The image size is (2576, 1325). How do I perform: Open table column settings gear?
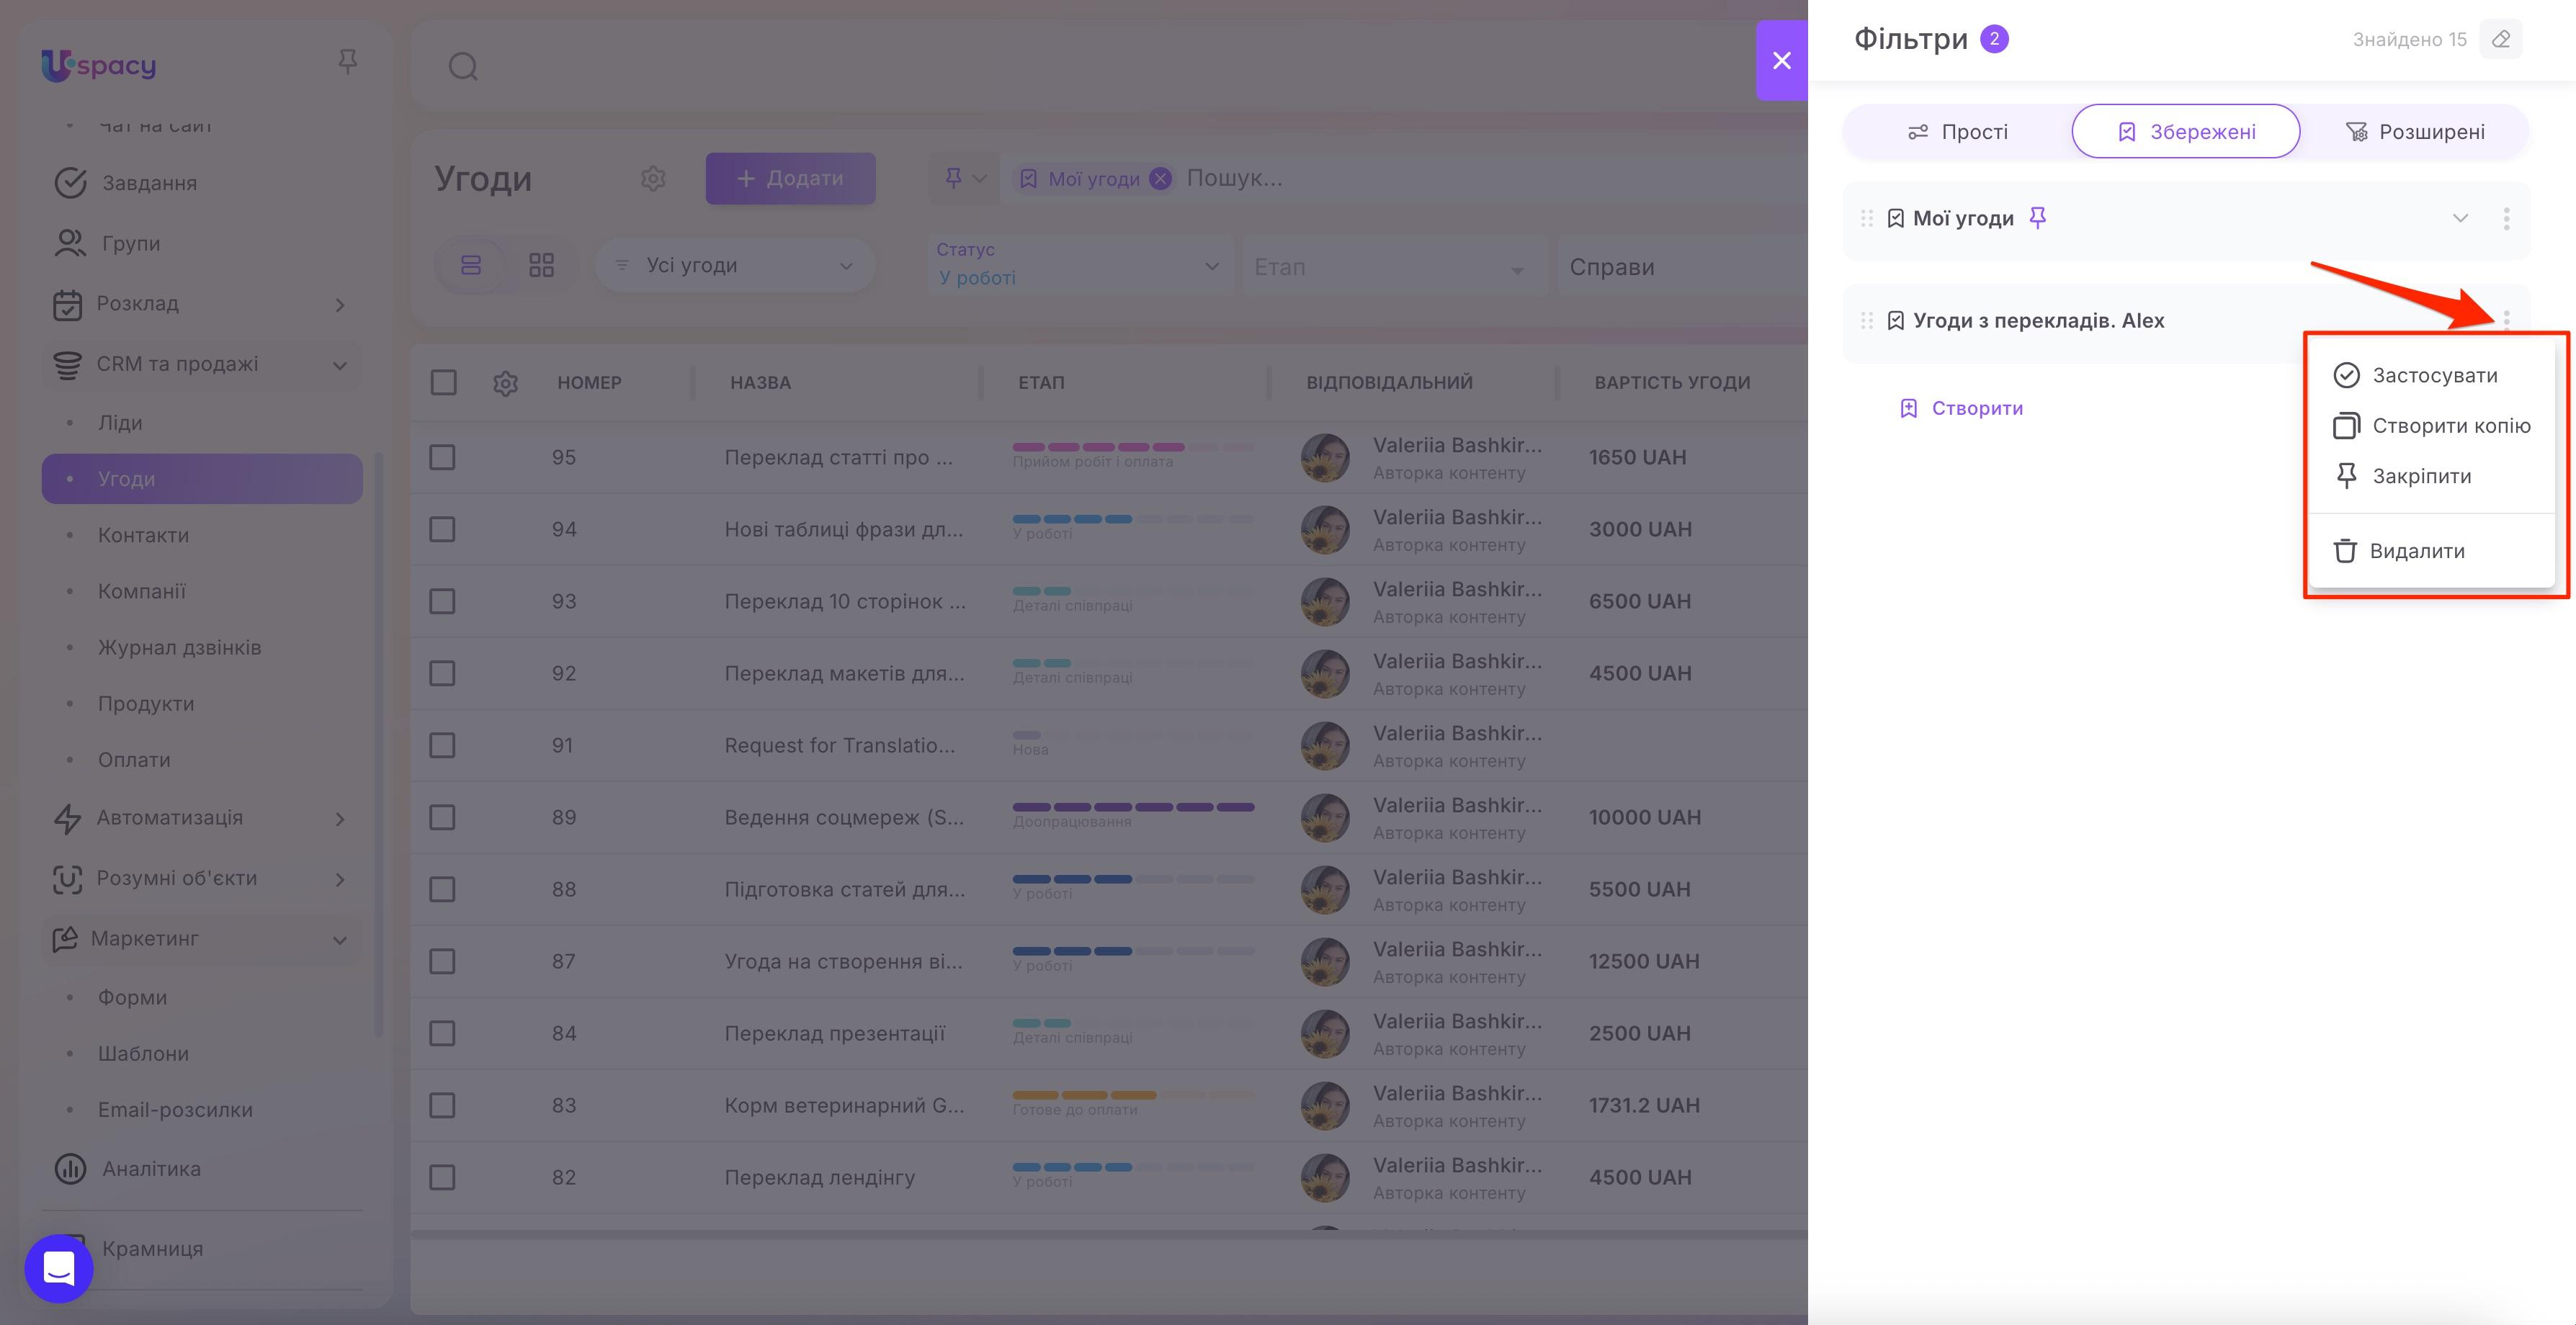(505, 383)
